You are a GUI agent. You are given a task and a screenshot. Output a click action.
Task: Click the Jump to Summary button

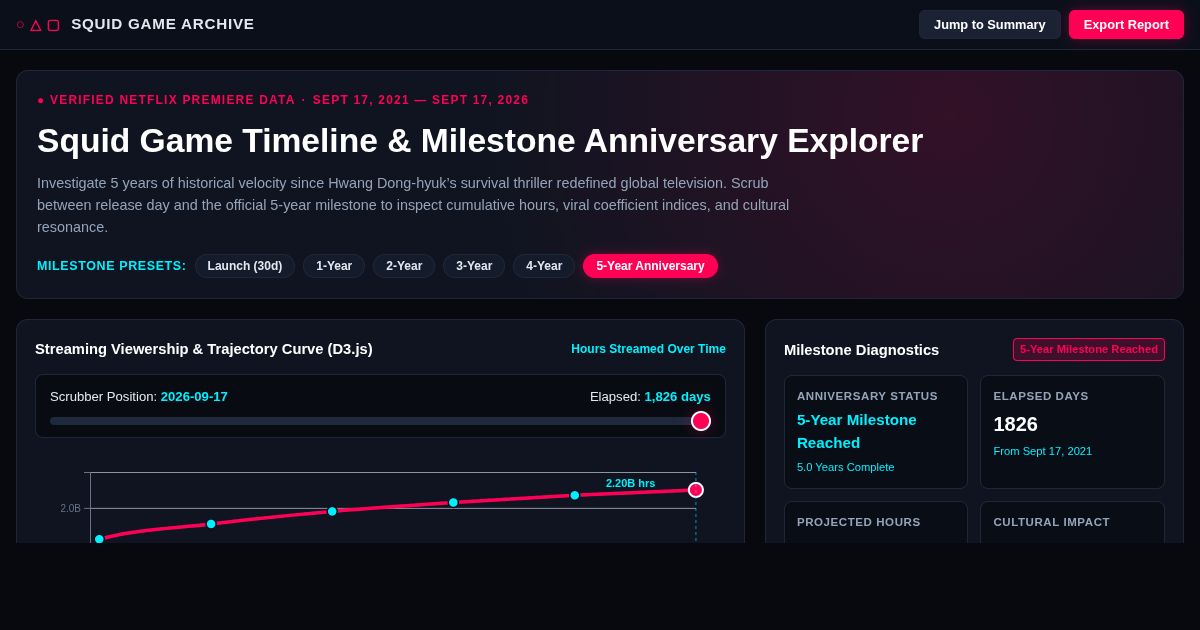click(x=990, y=24)
